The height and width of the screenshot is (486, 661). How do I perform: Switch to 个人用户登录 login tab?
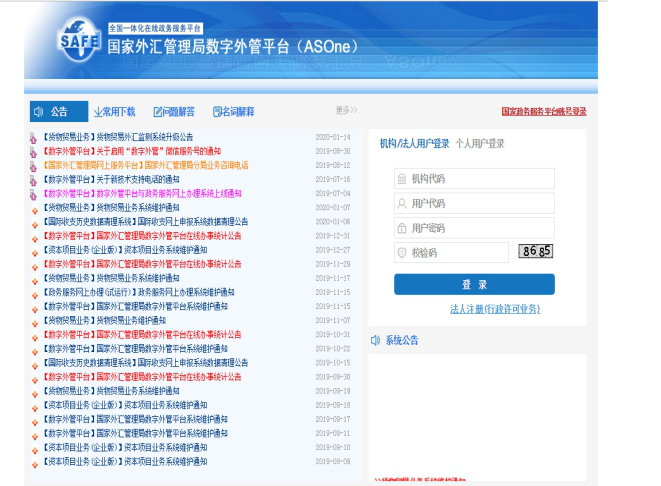[x=480, y=144]
